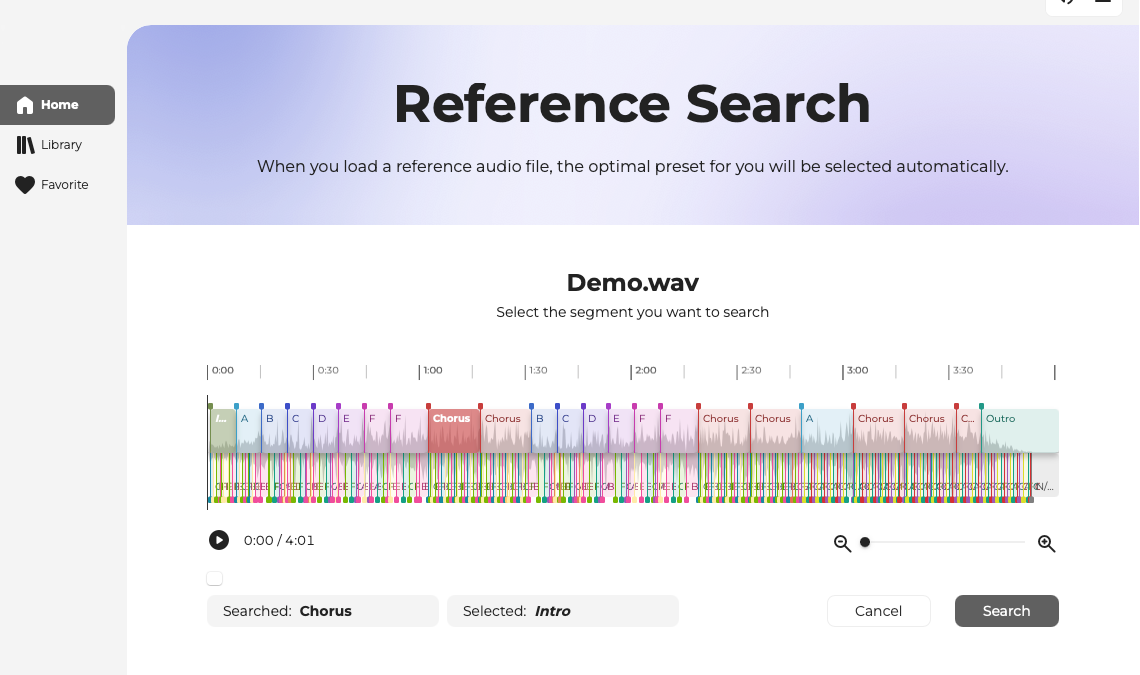Go to the Library menu item label

tap(61, 145)
